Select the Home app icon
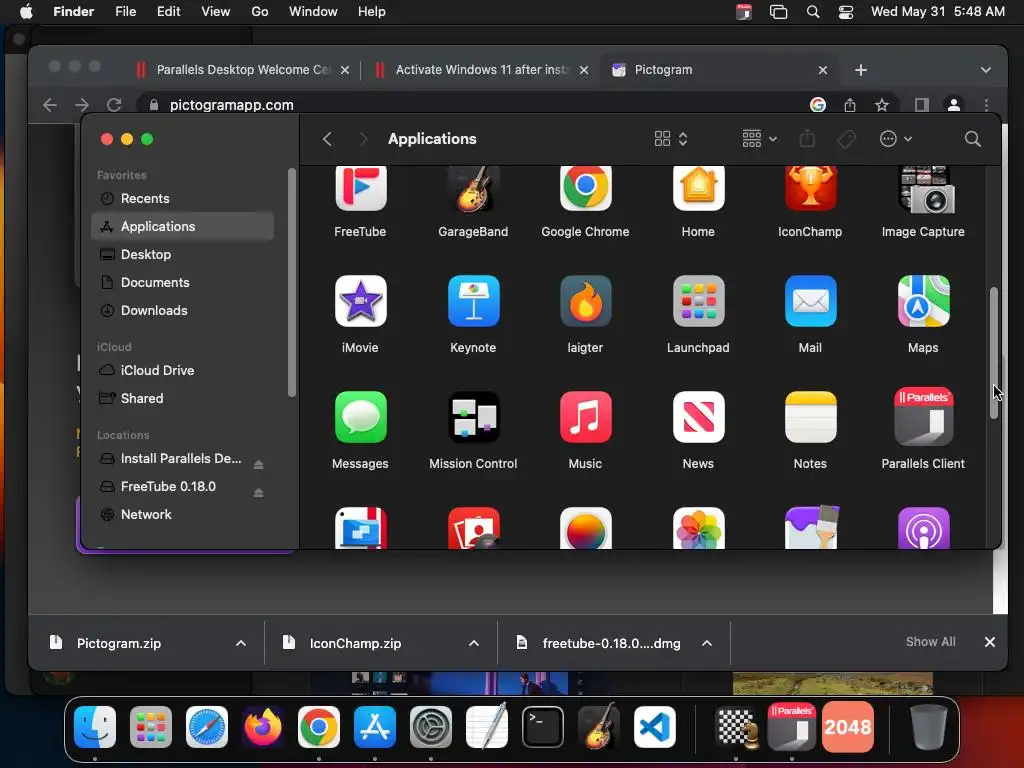The image size is (1024, 768). click(698, 189)
